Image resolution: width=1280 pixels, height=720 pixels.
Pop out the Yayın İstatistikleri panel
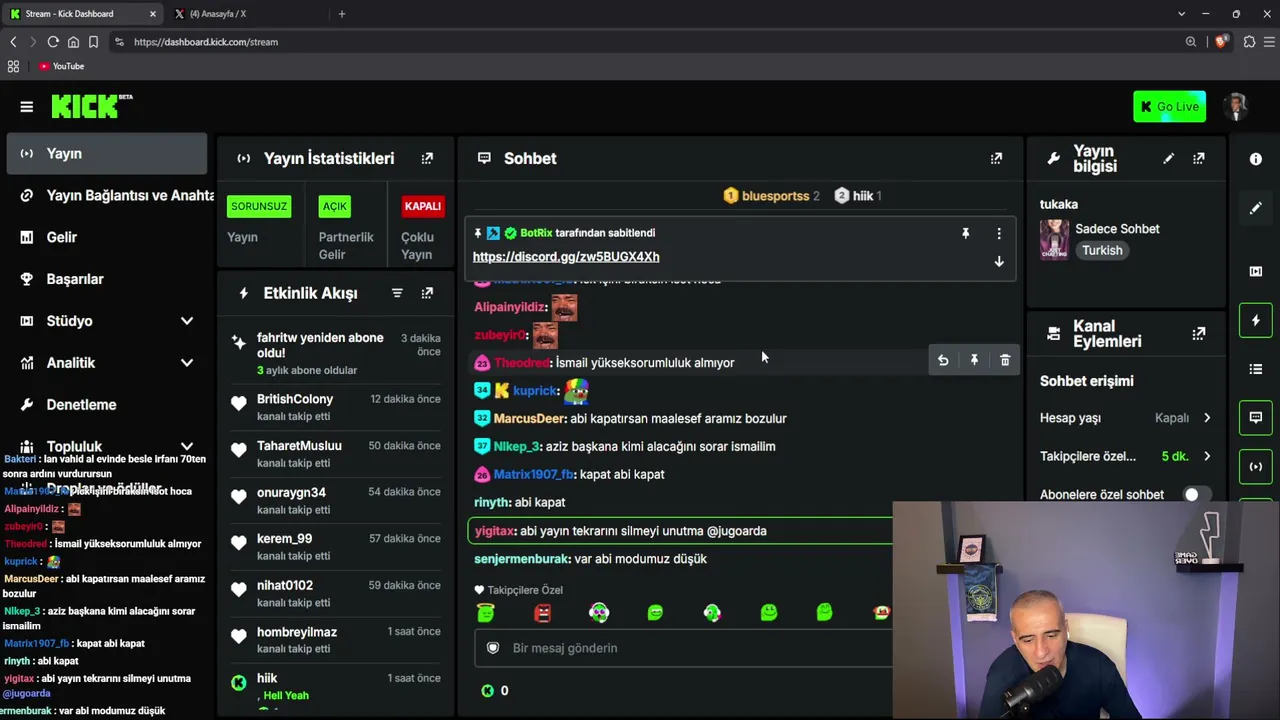coord(427,158)
